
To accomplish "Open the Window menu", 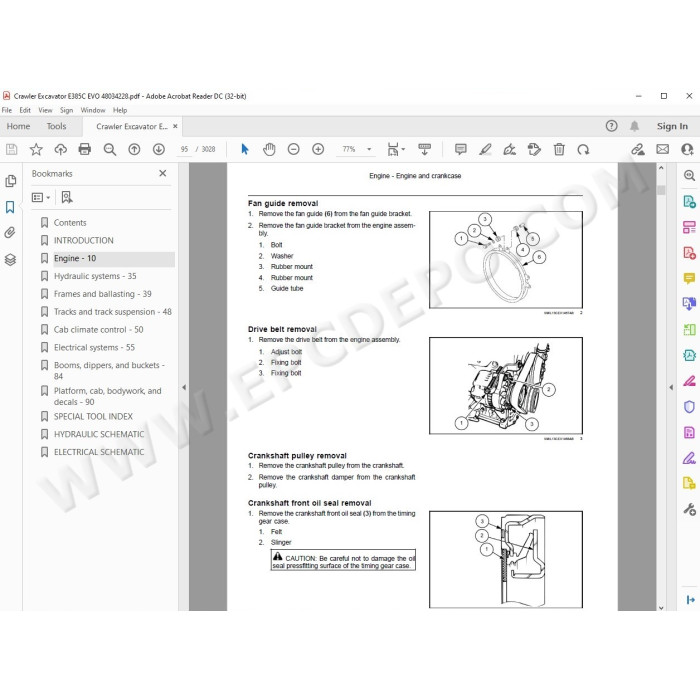I will [x=93, y=110].
